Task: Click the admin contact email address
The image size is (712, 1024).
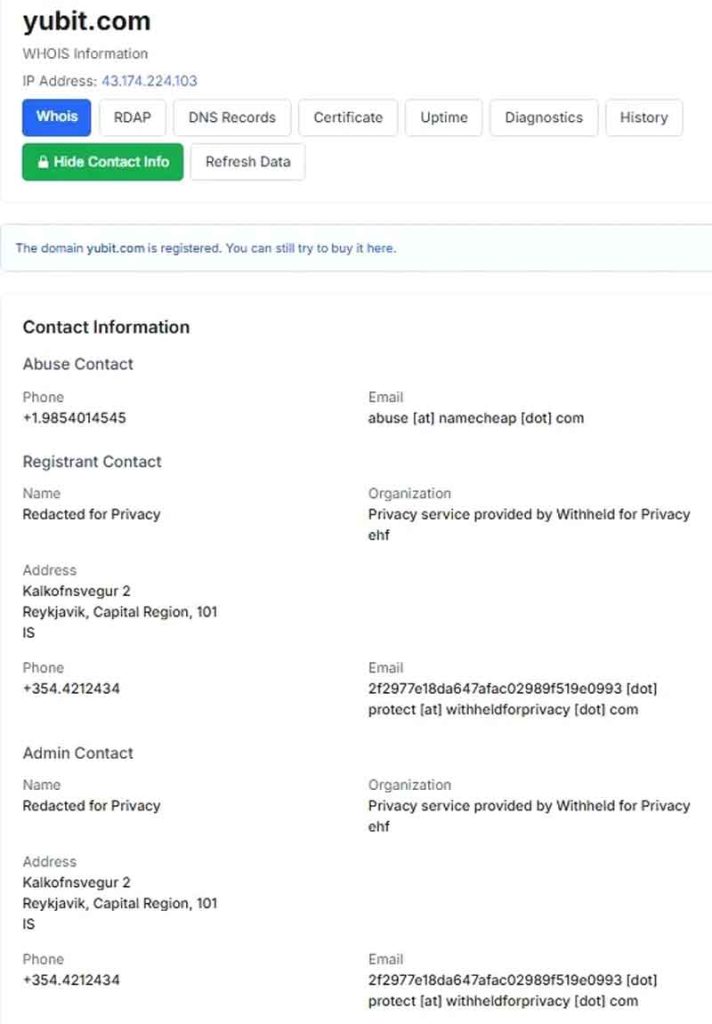Action: coord(513,990)
